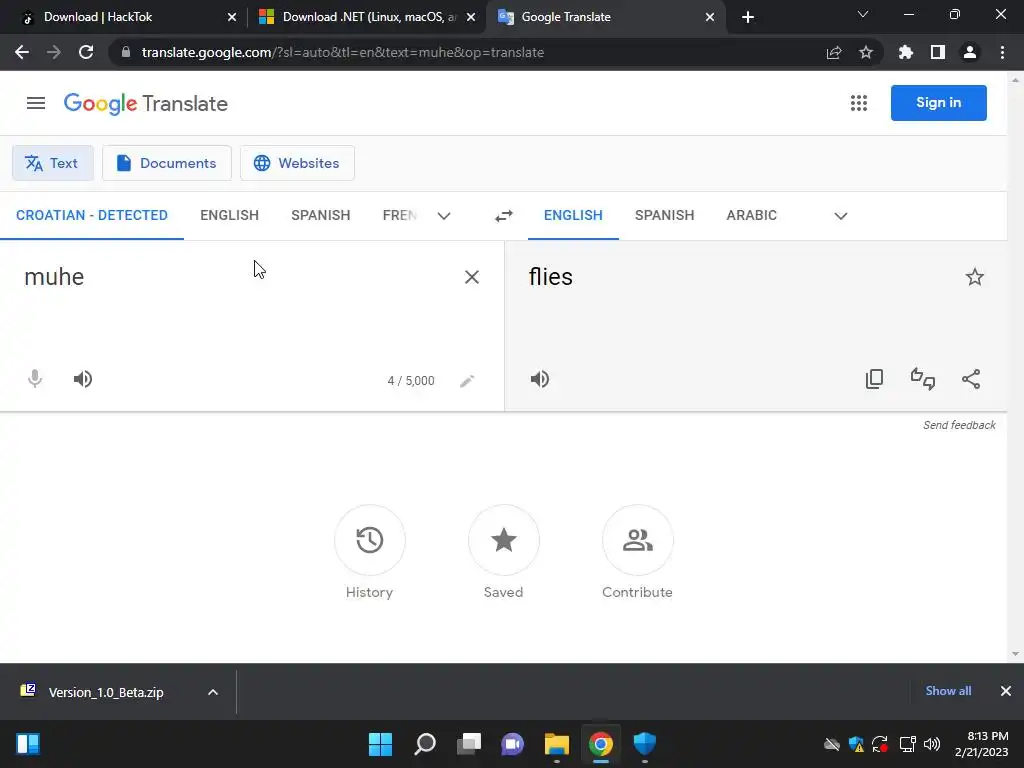1024x768 pixels.
Task: Switch to Websites translation mode
Action: click(x=297, y=163)
